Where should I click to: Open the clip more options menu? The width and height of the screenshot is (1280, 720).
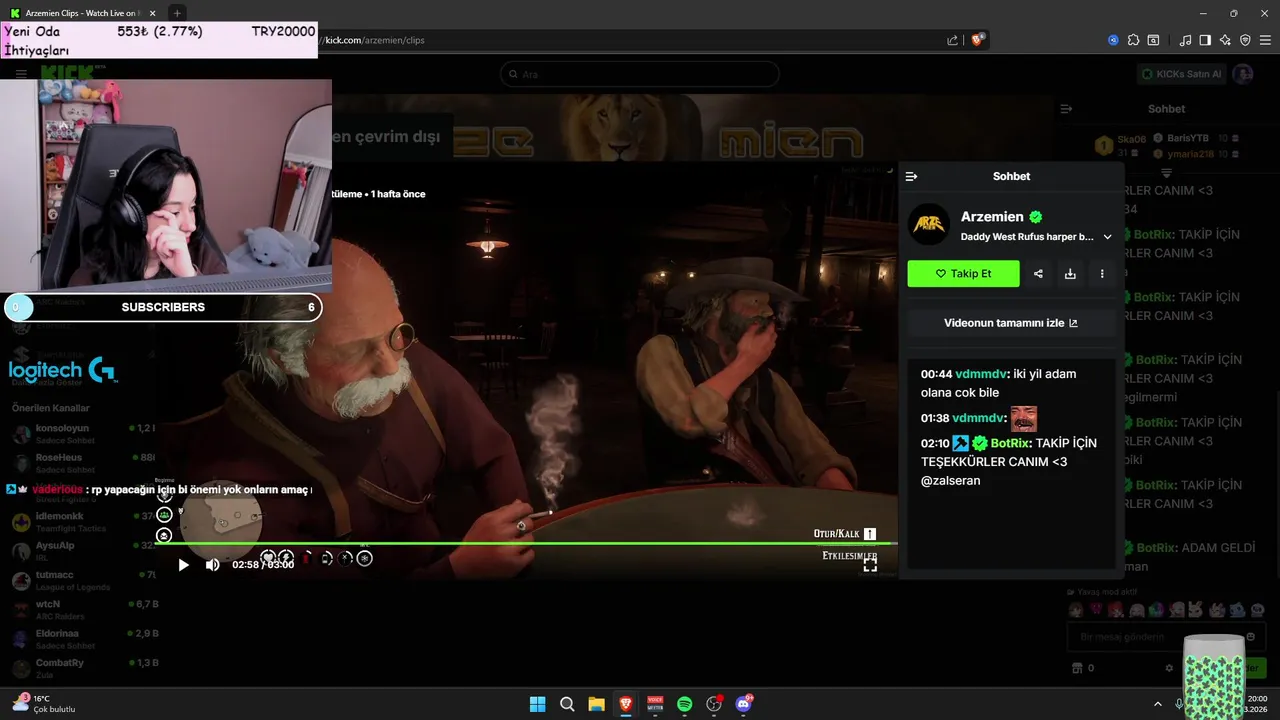pos(1102,274)
